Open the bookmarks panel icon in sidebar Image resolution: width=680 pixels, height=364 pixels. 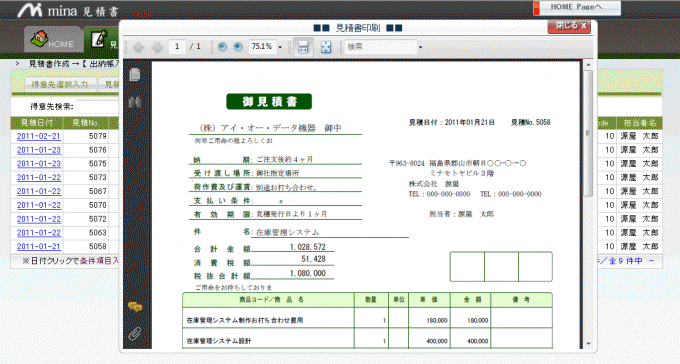click(135, 102)
